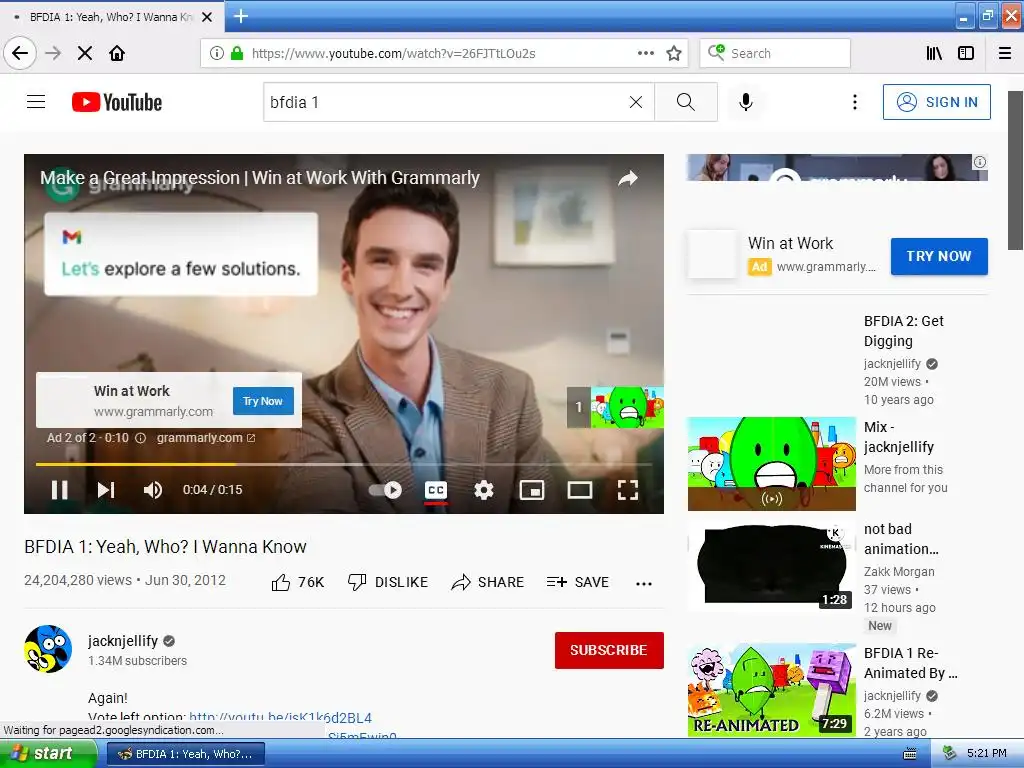This screenshot has height=768, width=1024.
Task: Open the Firefox library icon
Action: pyautogui.click(x=934, y=53)
